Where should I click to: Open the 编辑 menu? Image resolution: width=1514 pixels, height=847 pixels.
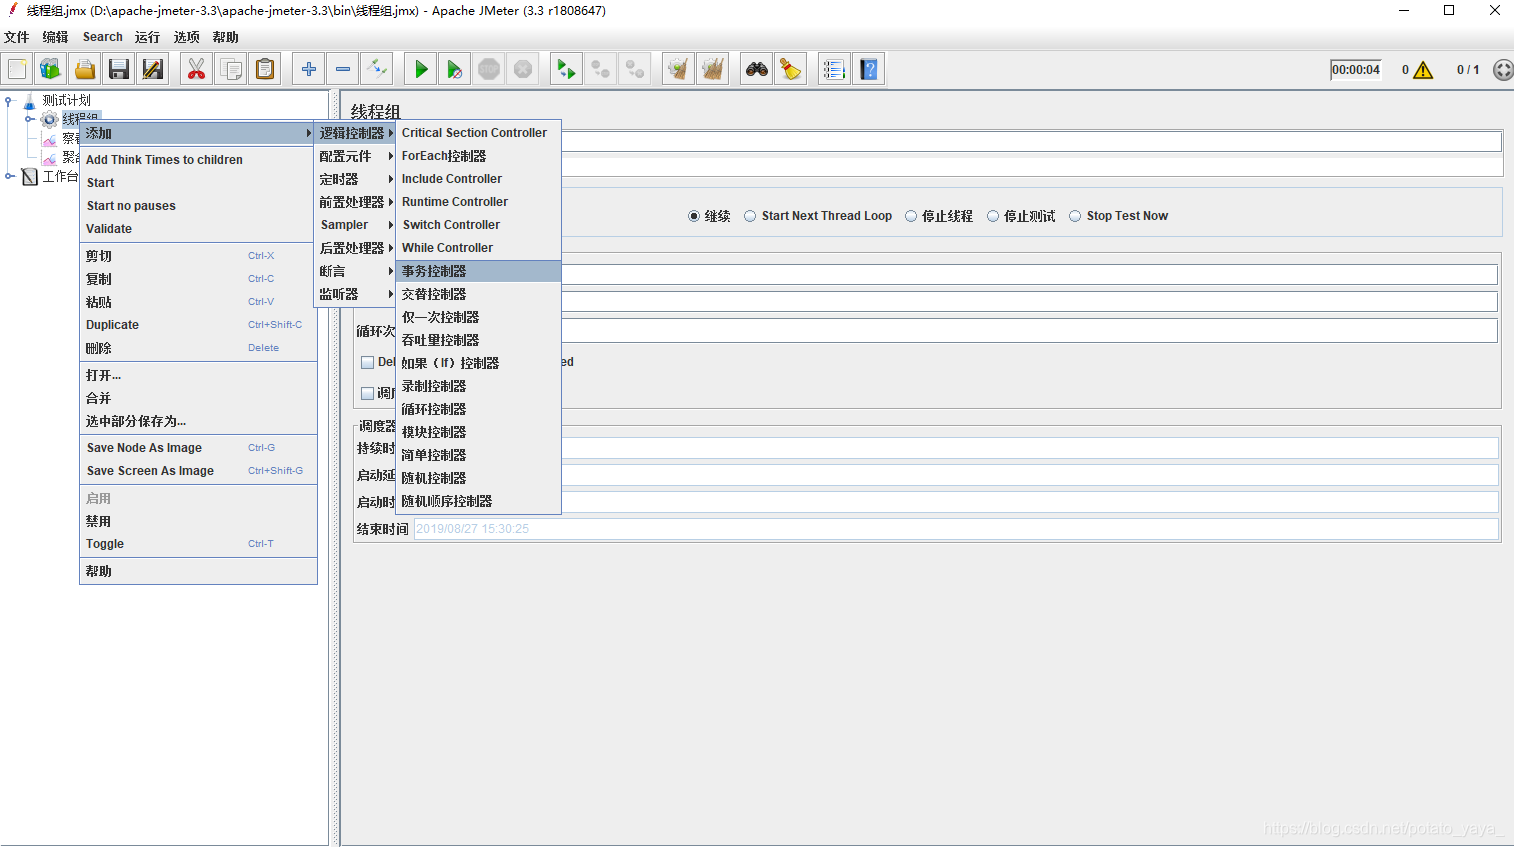pos(55,37)
